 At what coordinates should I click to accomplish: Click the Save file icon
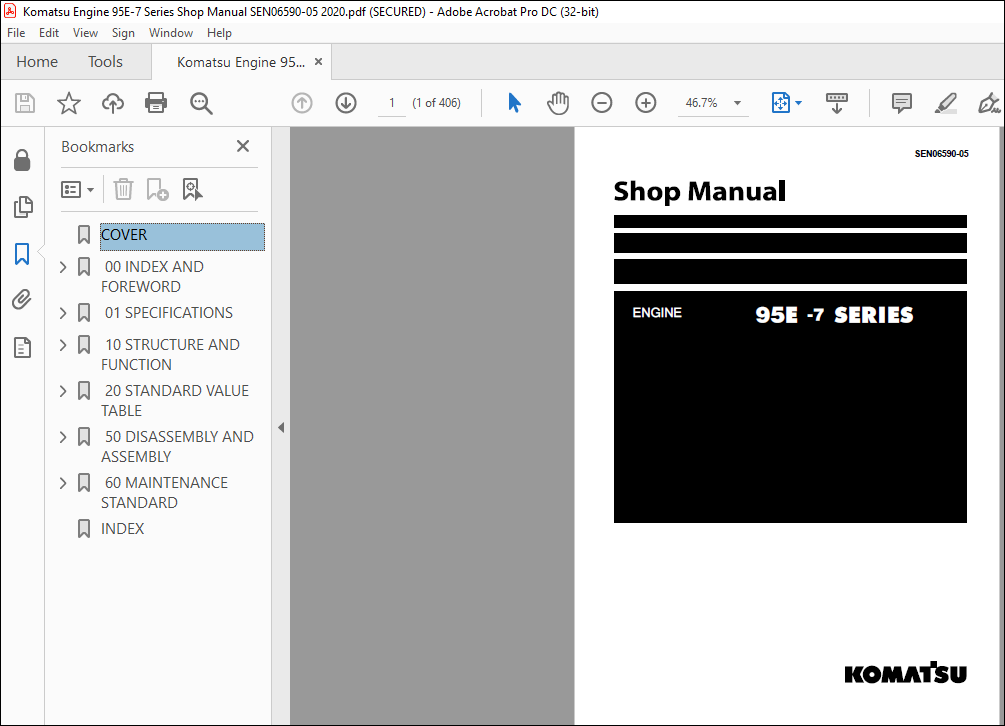coord(25,103)
